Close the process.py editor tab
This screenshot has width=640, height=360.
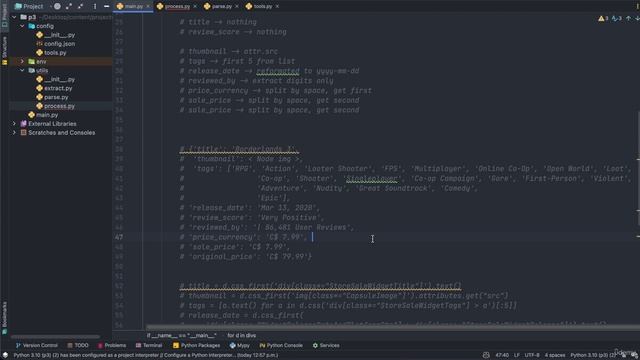[195, 6]
